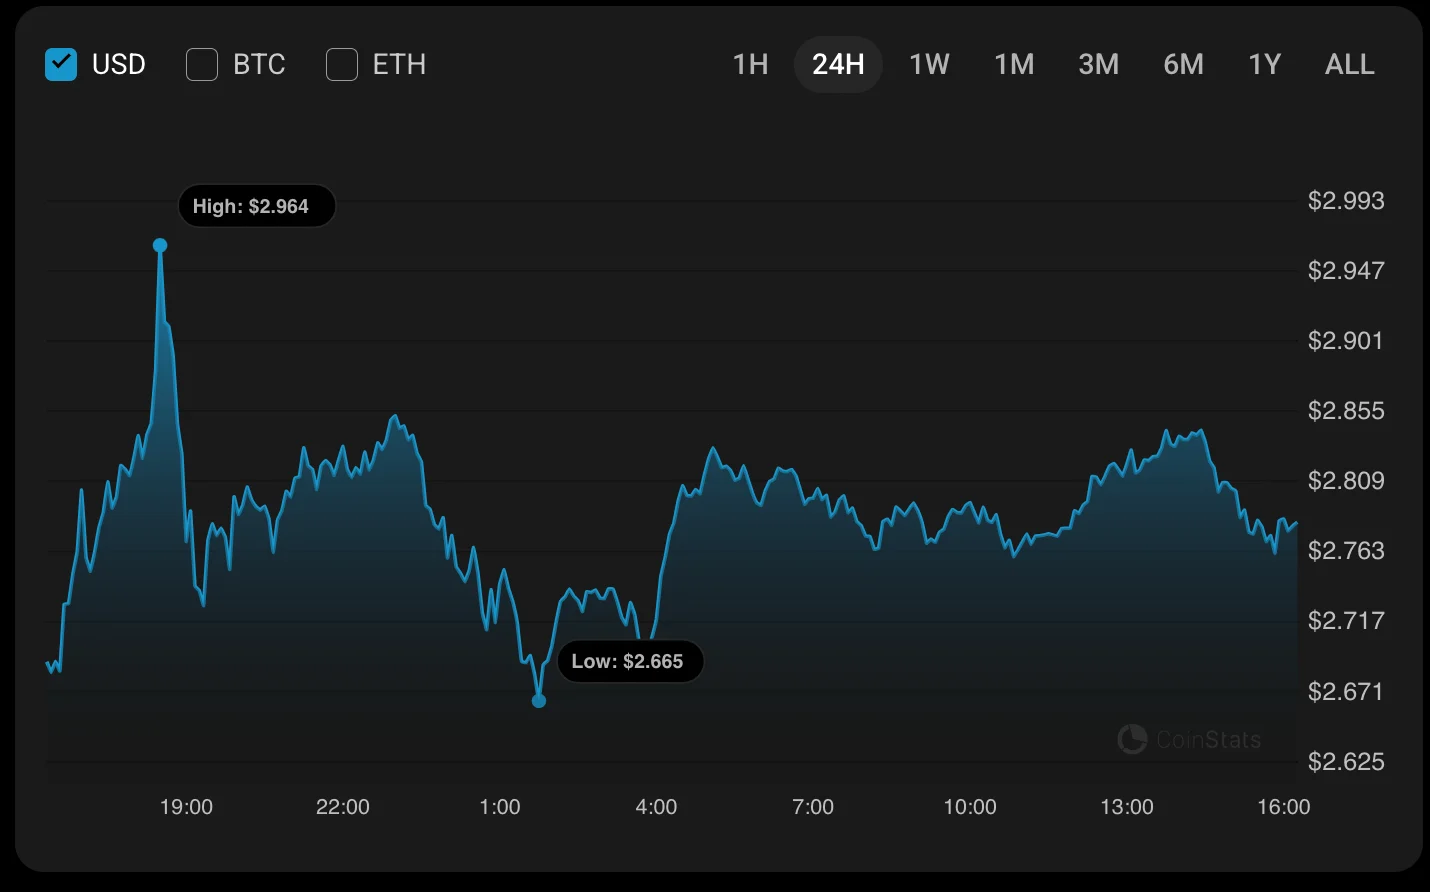Enable the ETH currency checkbox
Viewport: 1430px width, 892px height.
click(342, 65)
